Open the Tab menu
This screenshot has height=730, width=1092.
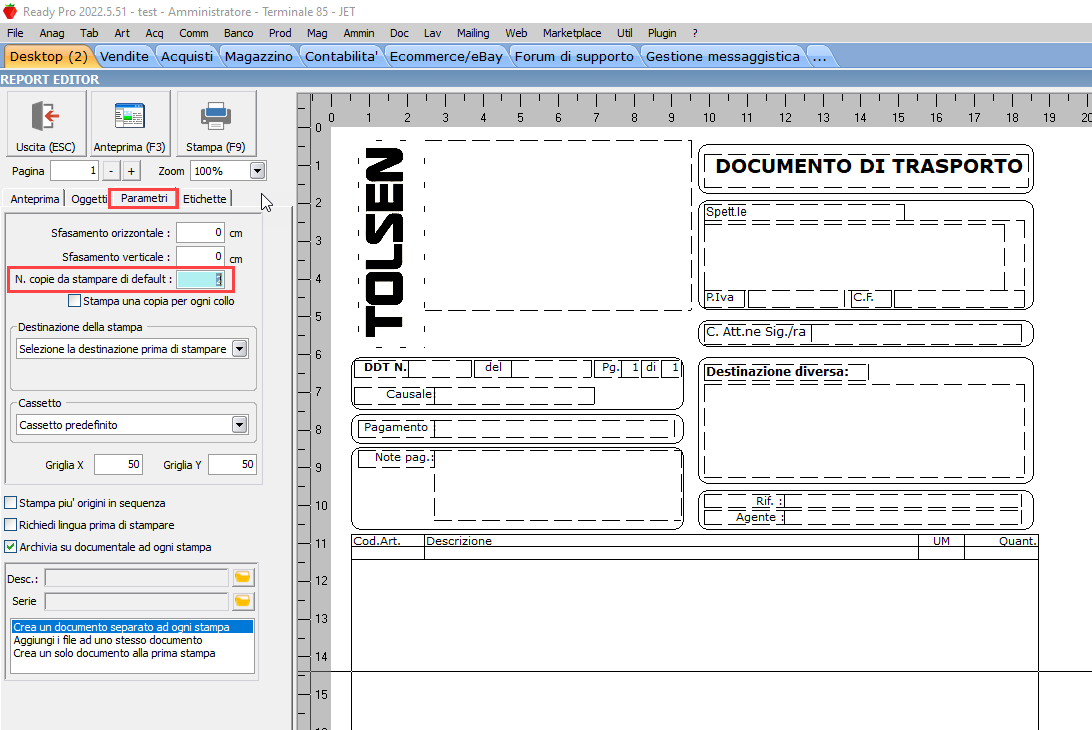[x=89, y=33]
